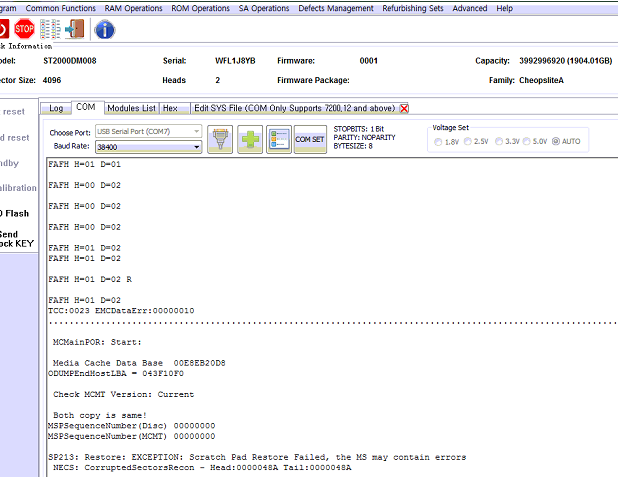Click the firmware value 0001

pyautogui.click(x=369, y=61)
